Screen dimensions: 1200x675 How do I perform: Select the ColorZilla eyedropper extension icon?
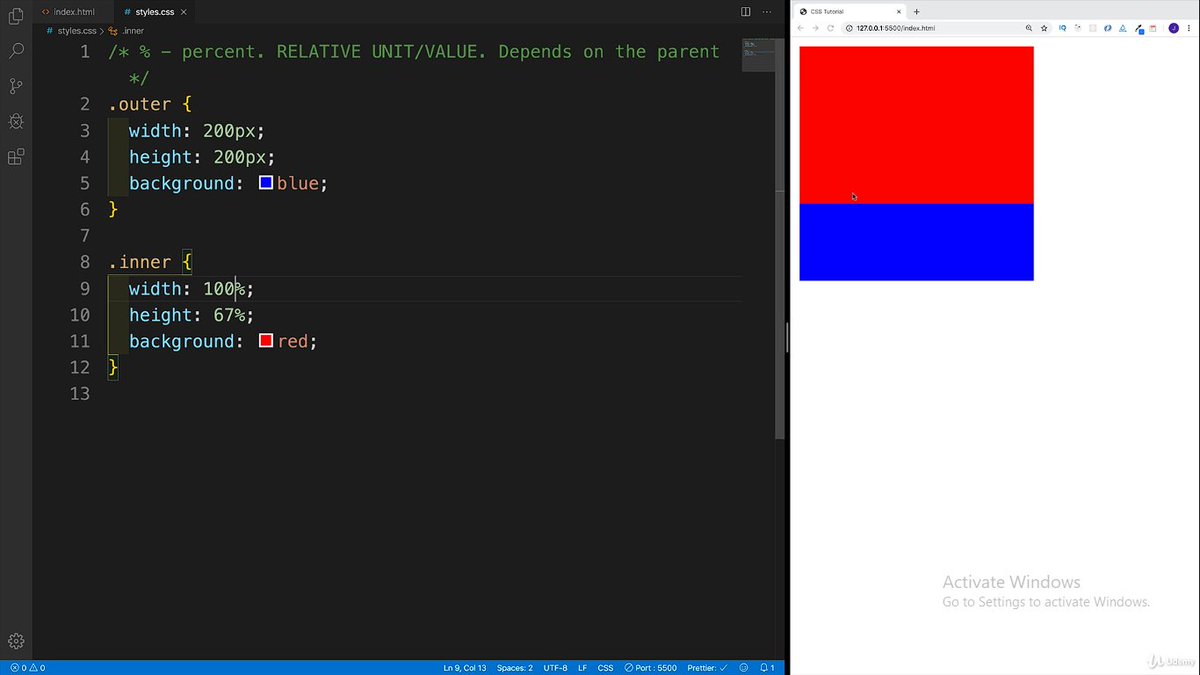[1138, 28]
